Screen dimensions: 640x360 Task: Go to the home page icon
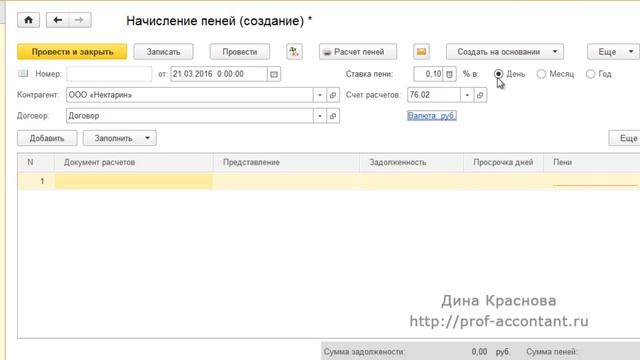pyautogui.click(x=28, y=20)
